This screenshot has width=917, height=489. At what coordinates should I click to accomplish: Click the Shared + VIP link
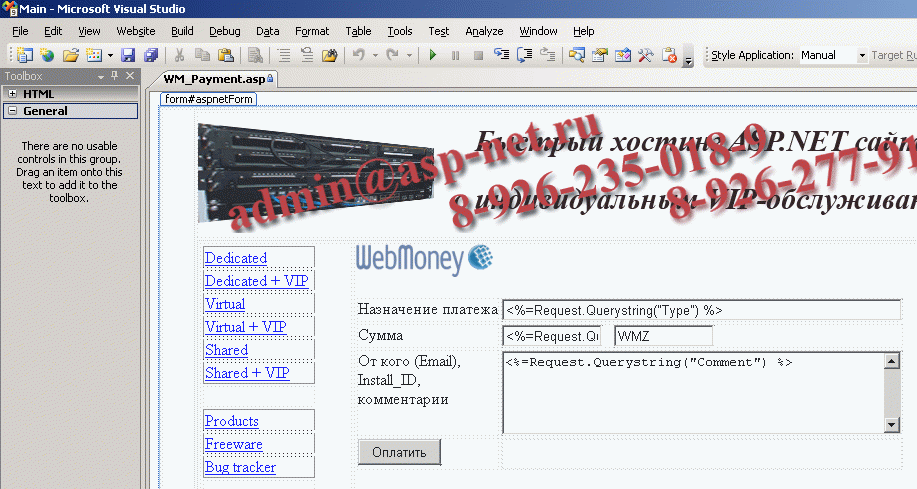(247, 373)
